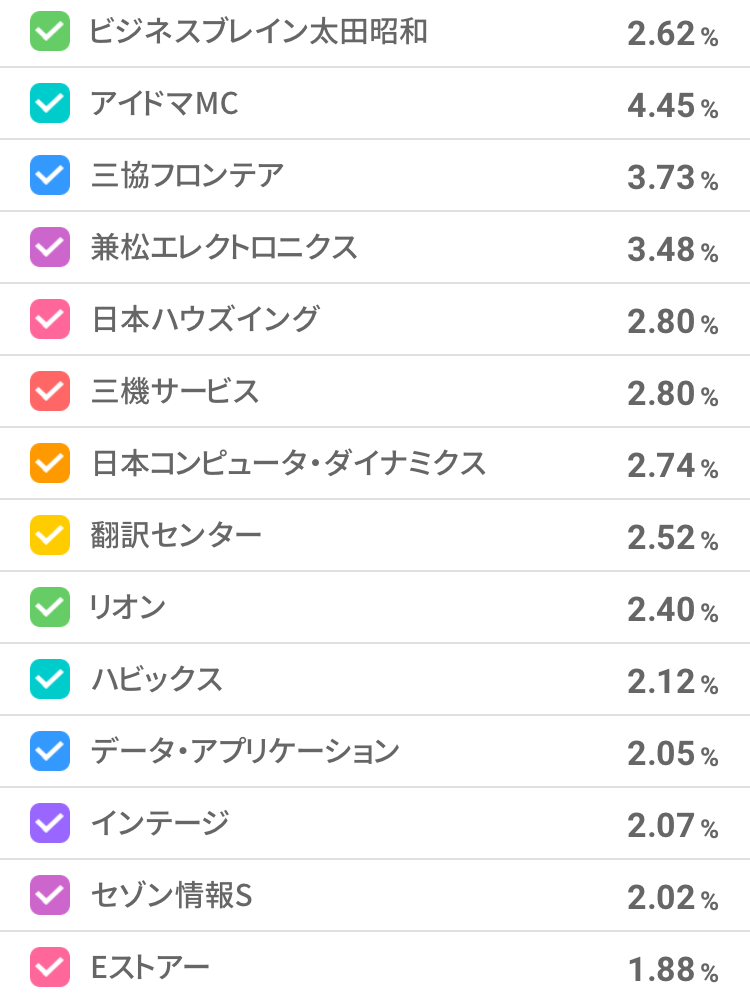
Task: Toggle the アイドマMC teal checkbox
Action: (x=50, y=104)
